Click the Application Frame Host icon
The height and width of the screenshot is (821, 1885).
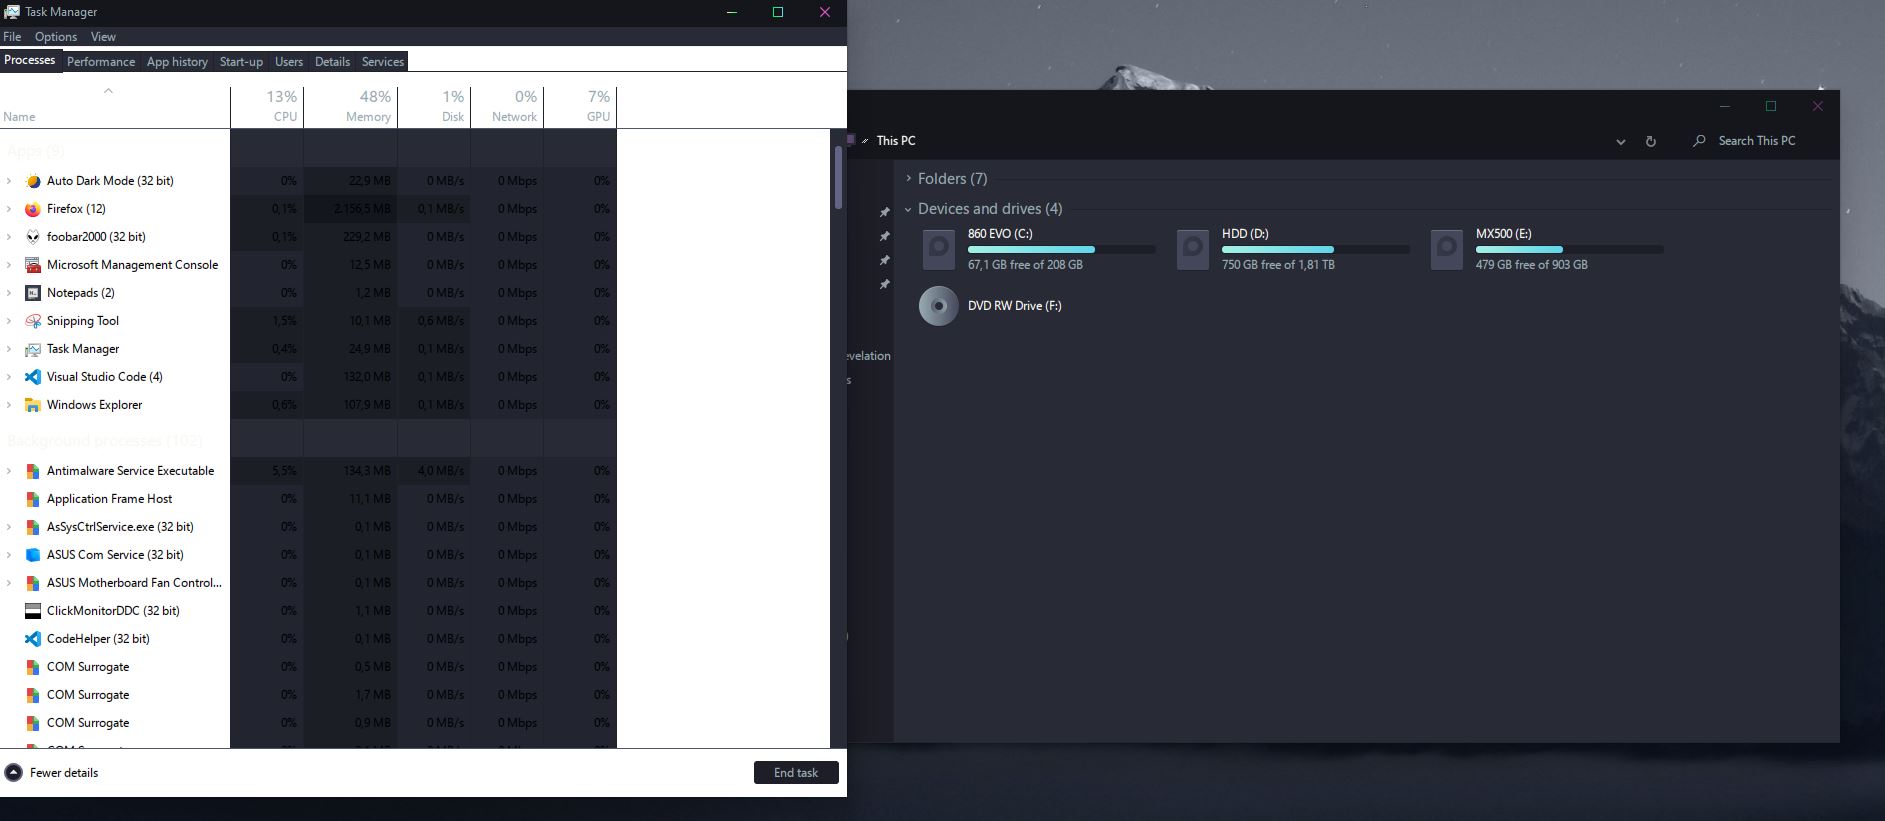tap(32, 499)
